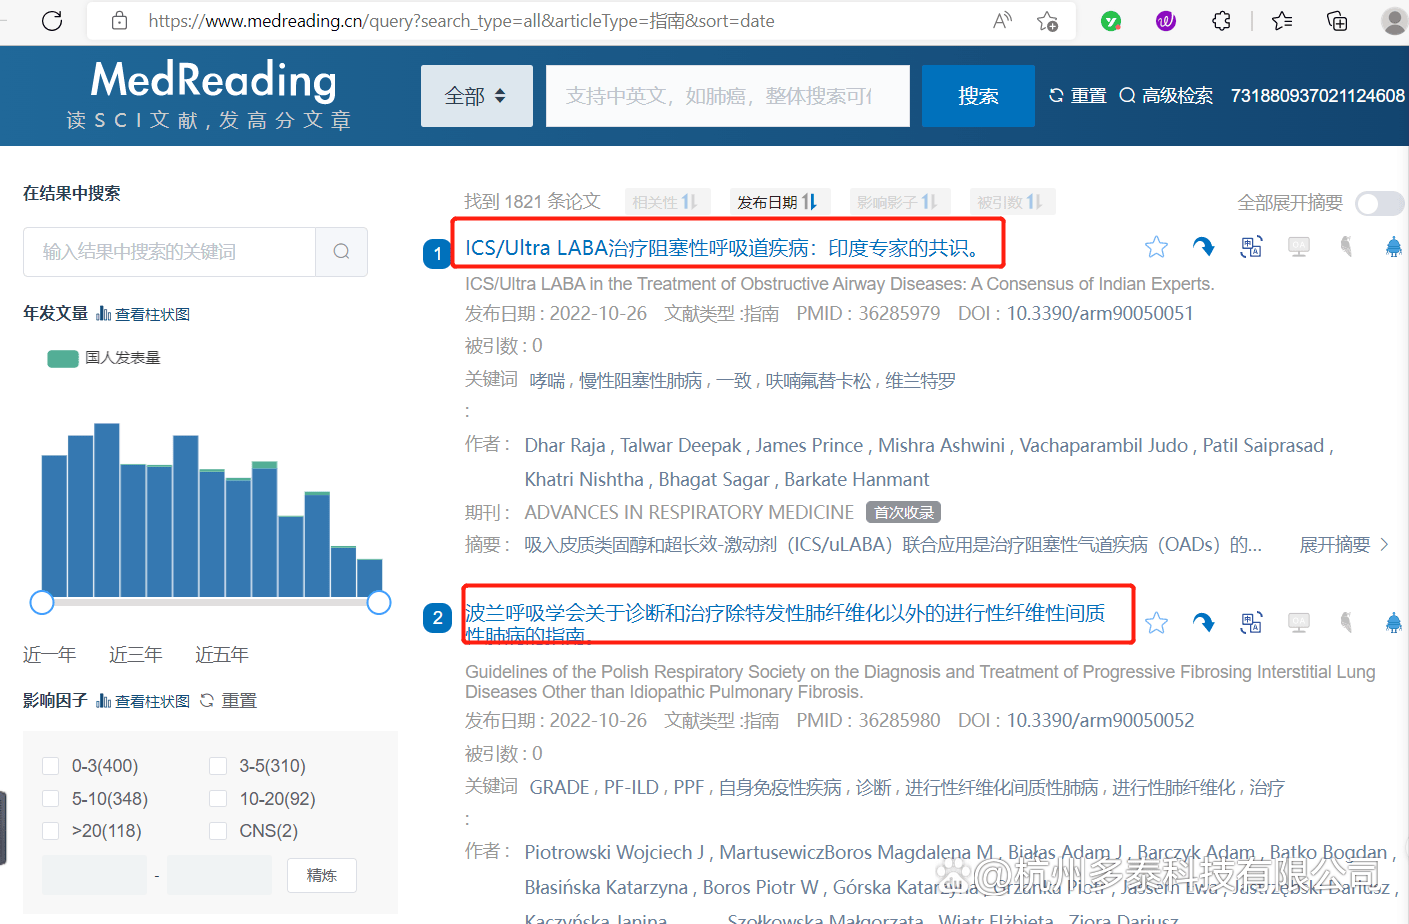Check the >20(118) impact factor box

[x=50, y=831]
